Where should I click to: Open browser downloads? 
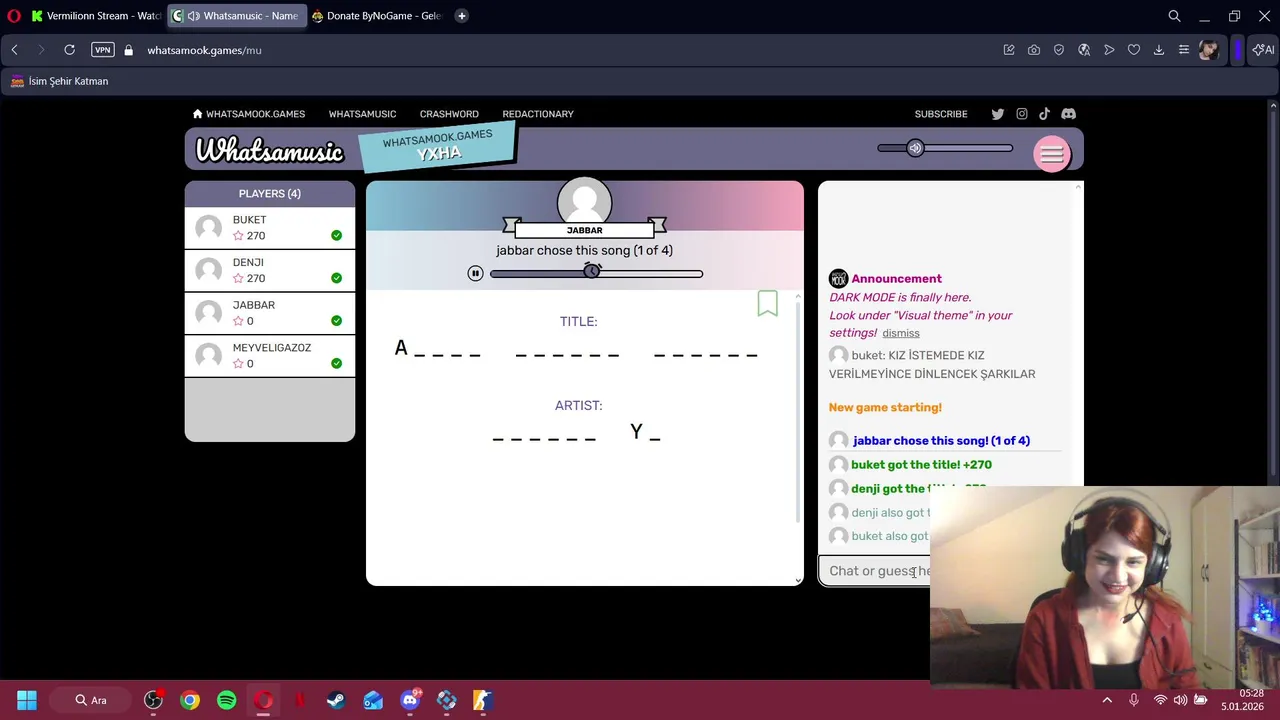tap(1158, 50)
